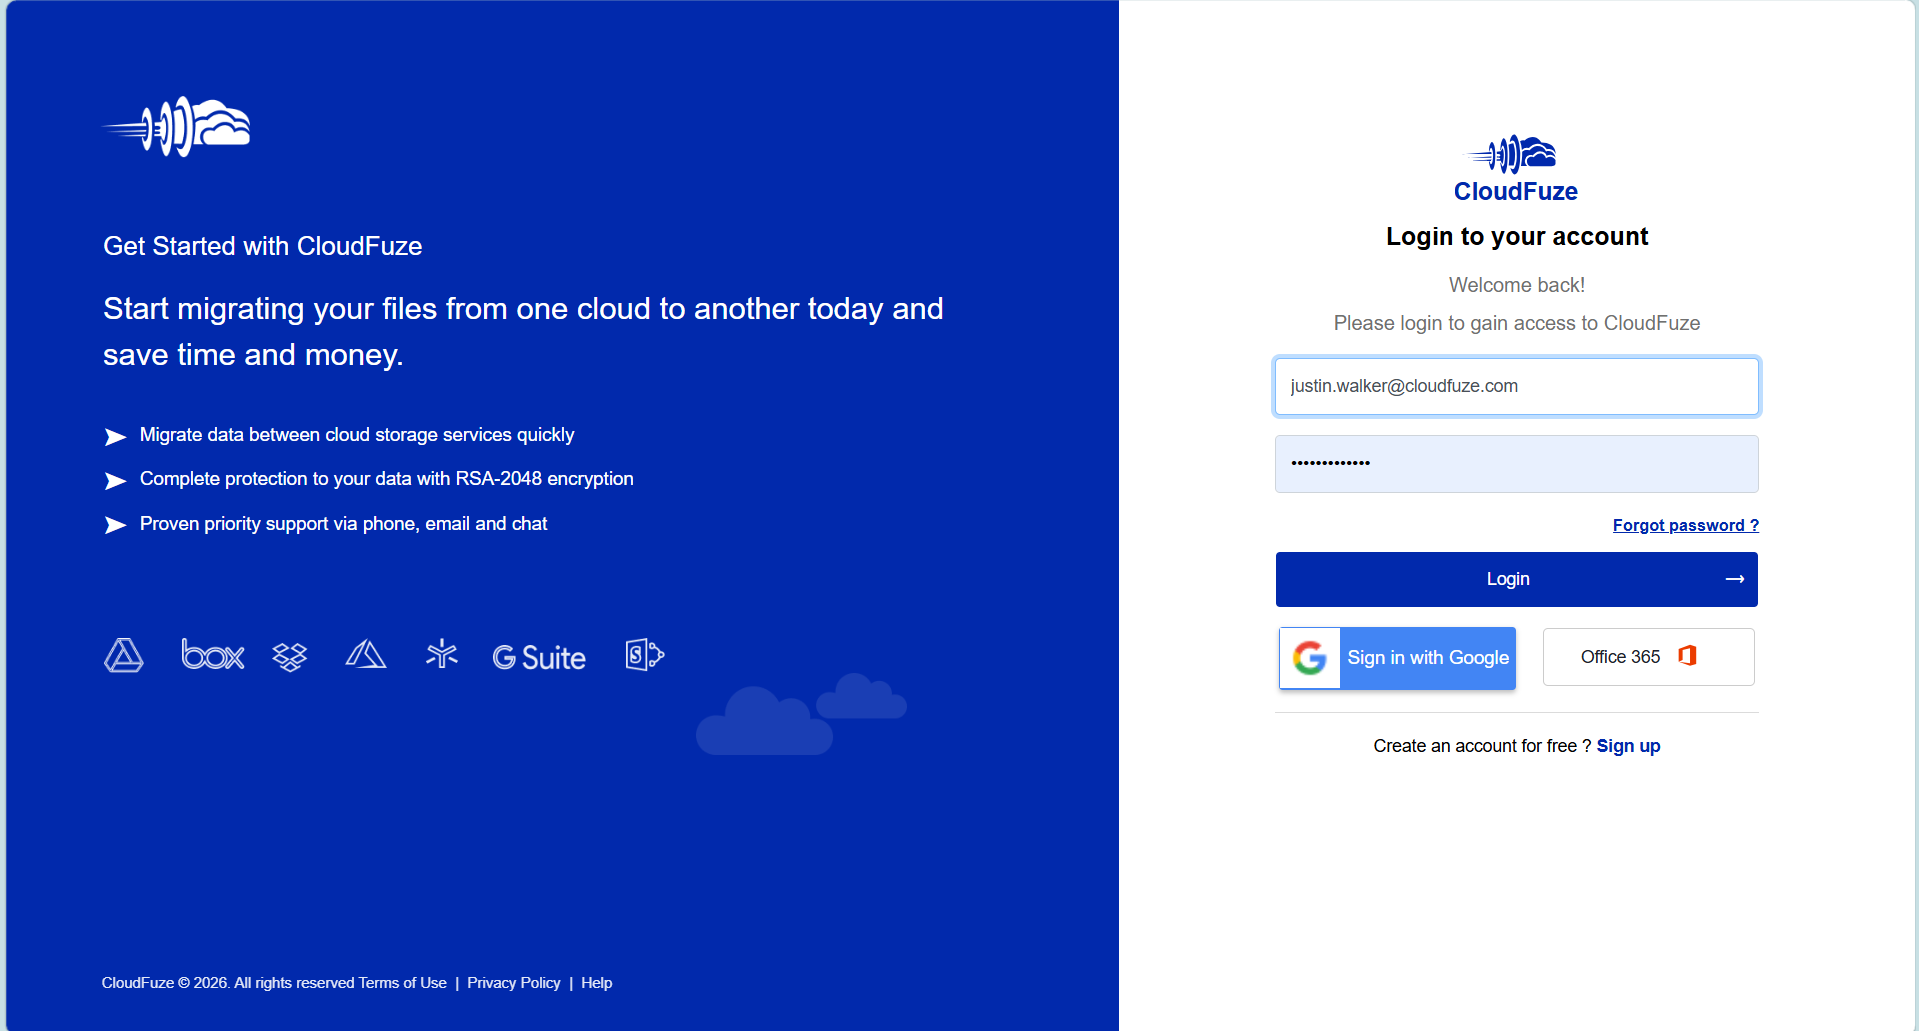Image resolution: width=1919 pixels, height=1031 pixels.
Task: Click the Dropbox service icon
Action: point(290,657)
